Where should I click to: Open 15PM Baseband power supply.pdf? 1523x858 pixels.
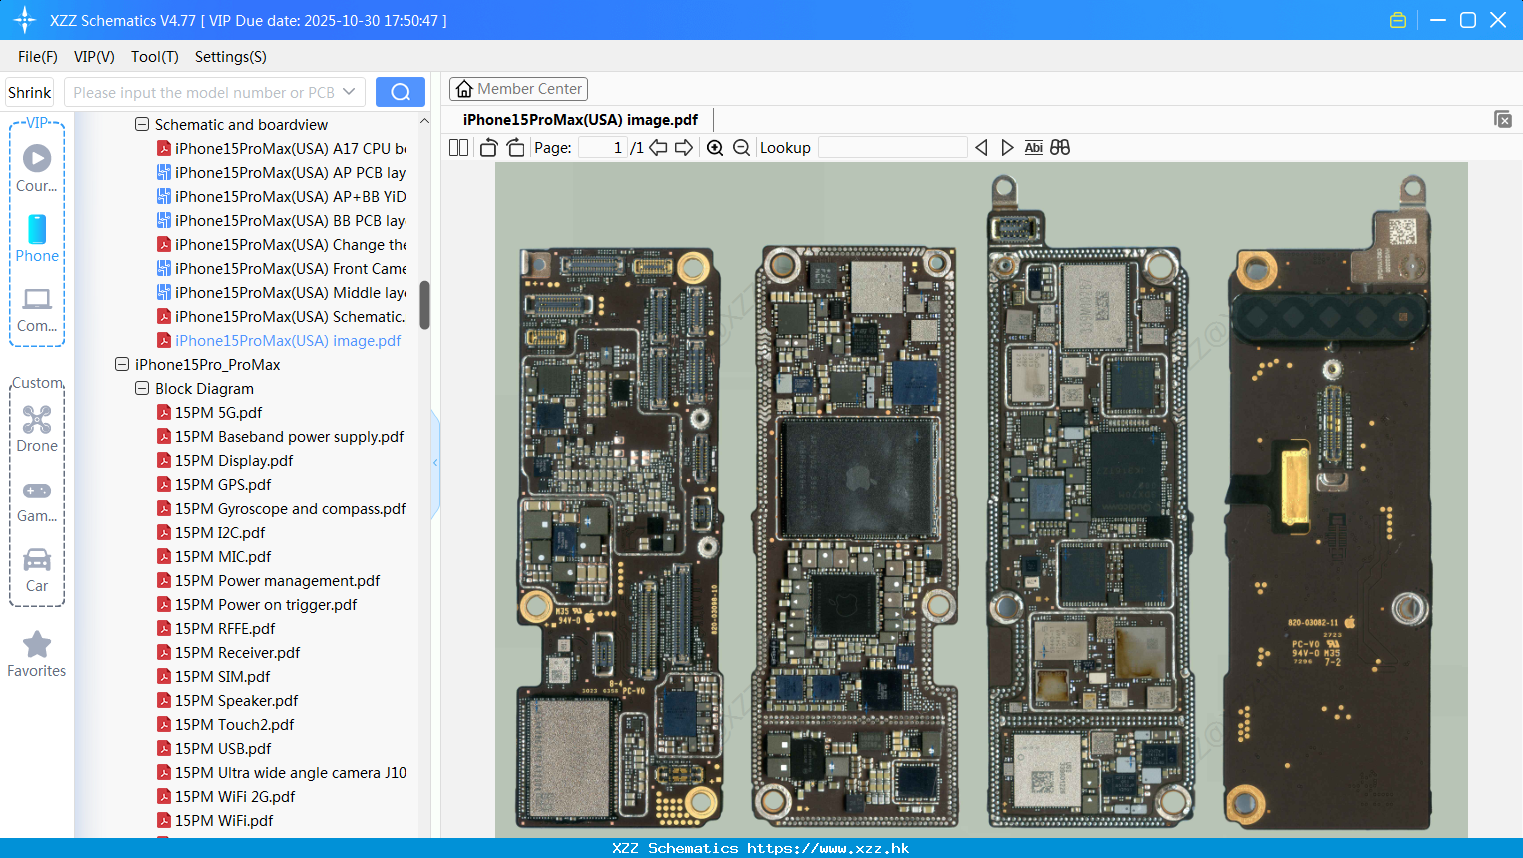(281, 436)
